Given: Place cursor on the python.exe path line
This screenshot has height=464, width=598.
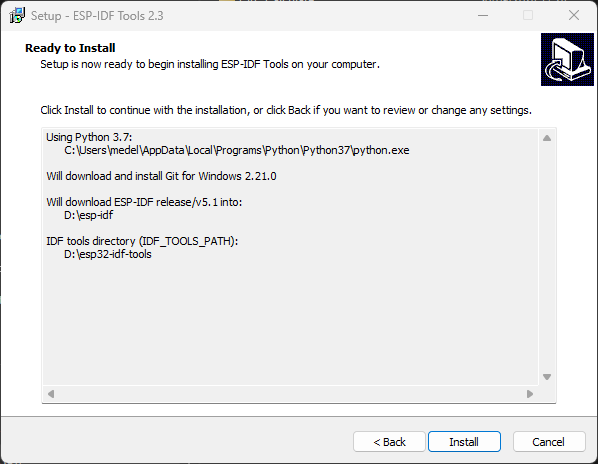Looking at the screenshot, I should pyautogui.click(x=236, y=150).
